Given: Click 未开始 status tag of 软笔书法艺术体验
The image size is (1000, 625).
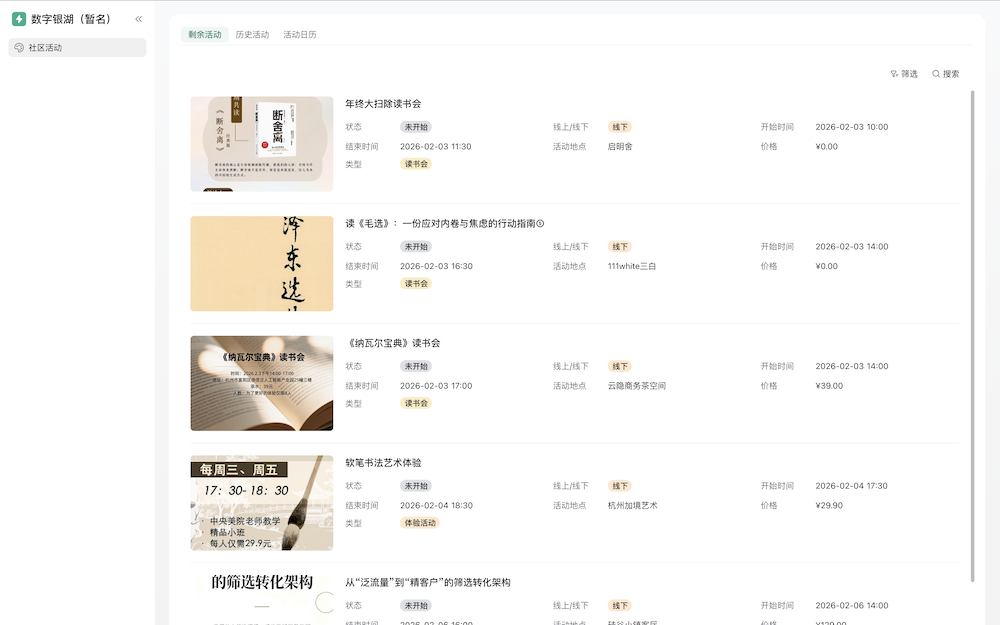Looking at the screenshot, I should [416, 485].
